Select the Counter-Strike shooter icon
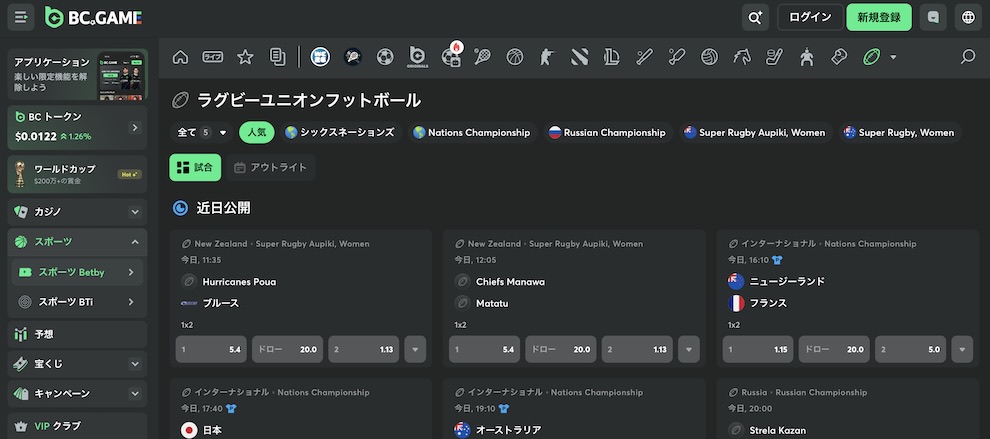The image size is (990, 439). tap(547, 57)
